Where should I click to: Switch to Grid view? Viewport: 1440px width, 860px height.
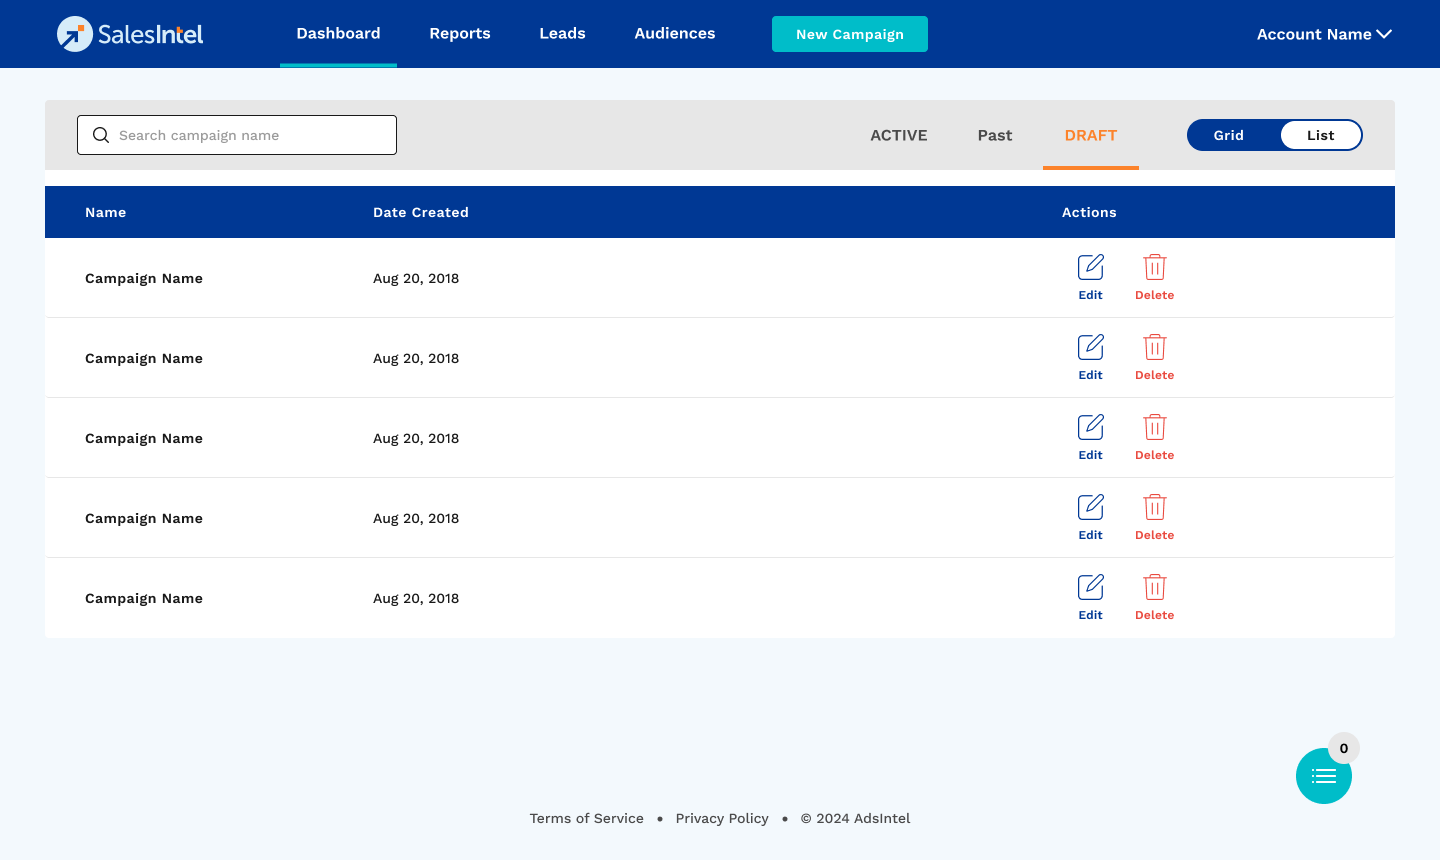point(1229,135)
